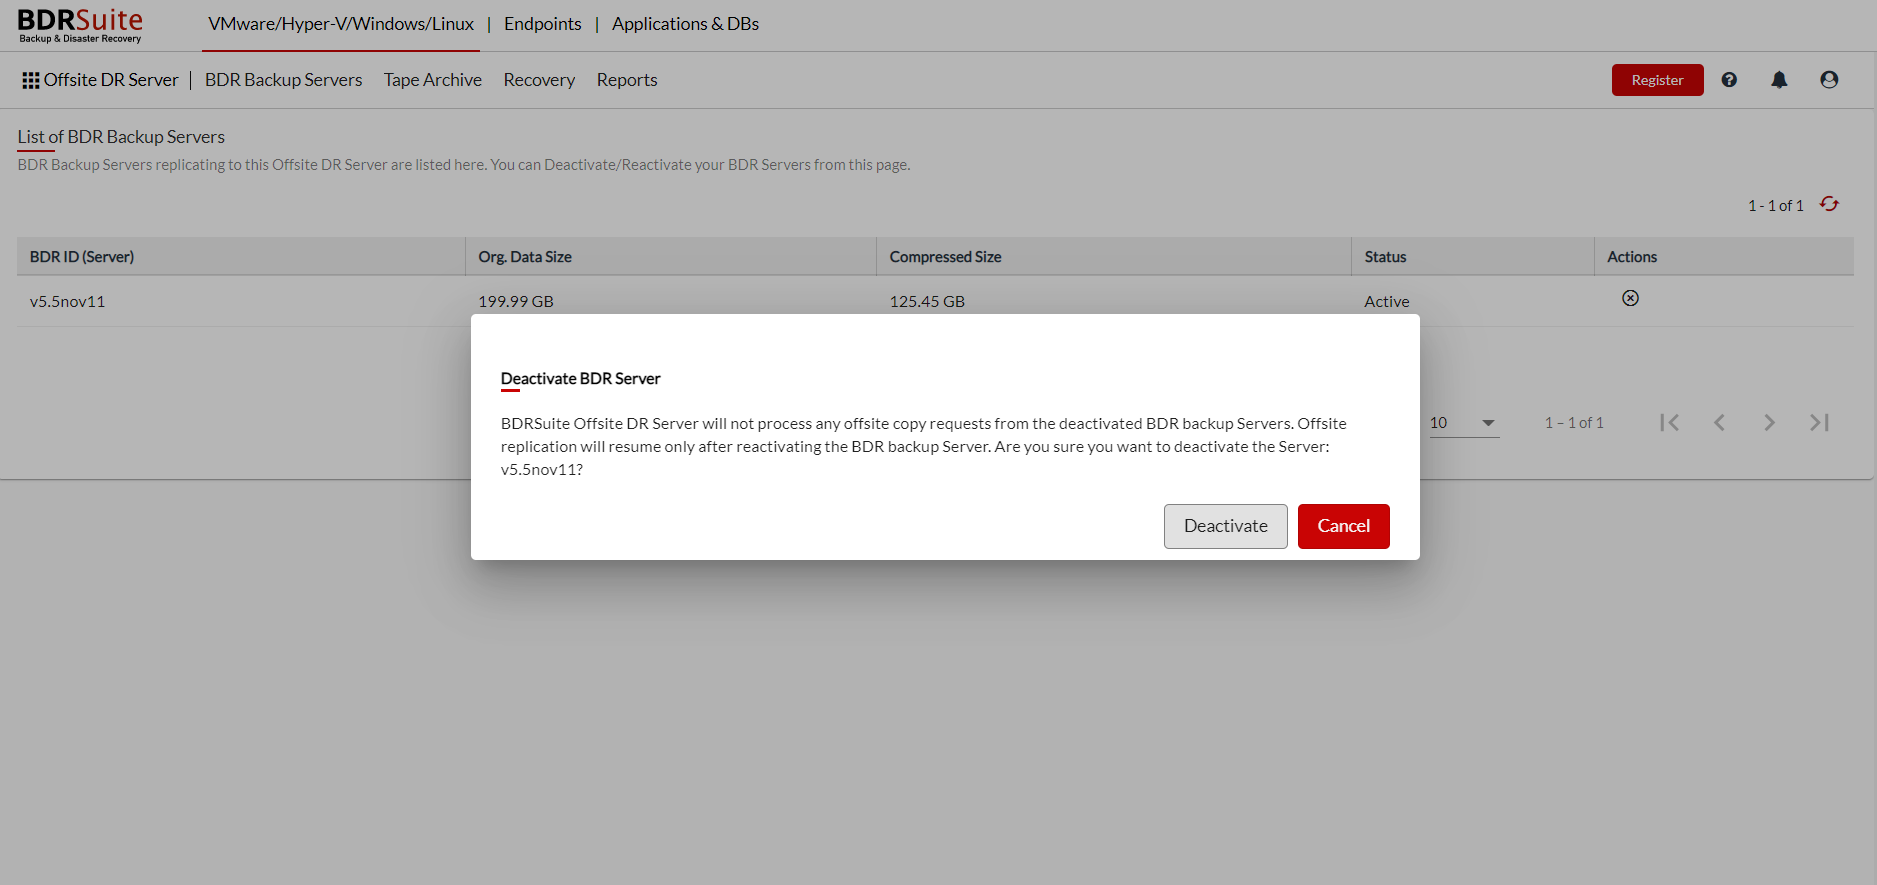Click the bottom pagination 1 - 1 of 1 text
This screenshot has width=1877, height=885.
point(1574,423)
